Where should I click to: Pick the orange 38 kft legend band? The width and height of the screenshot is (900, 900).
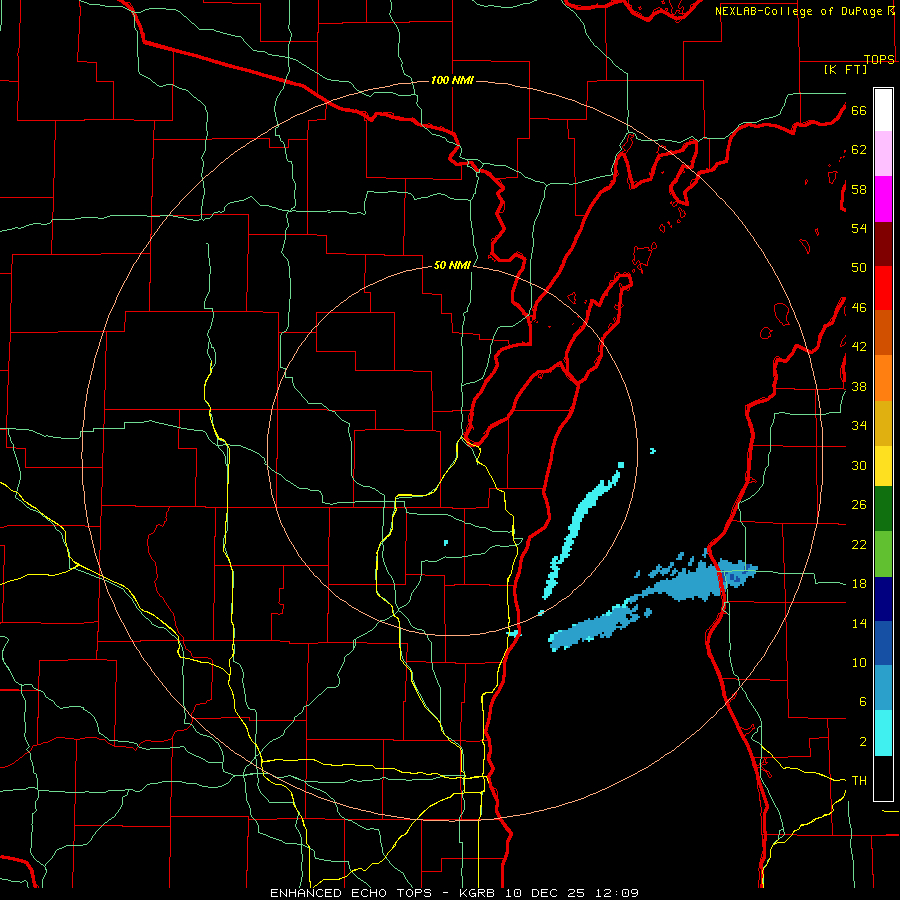(883, 378)
